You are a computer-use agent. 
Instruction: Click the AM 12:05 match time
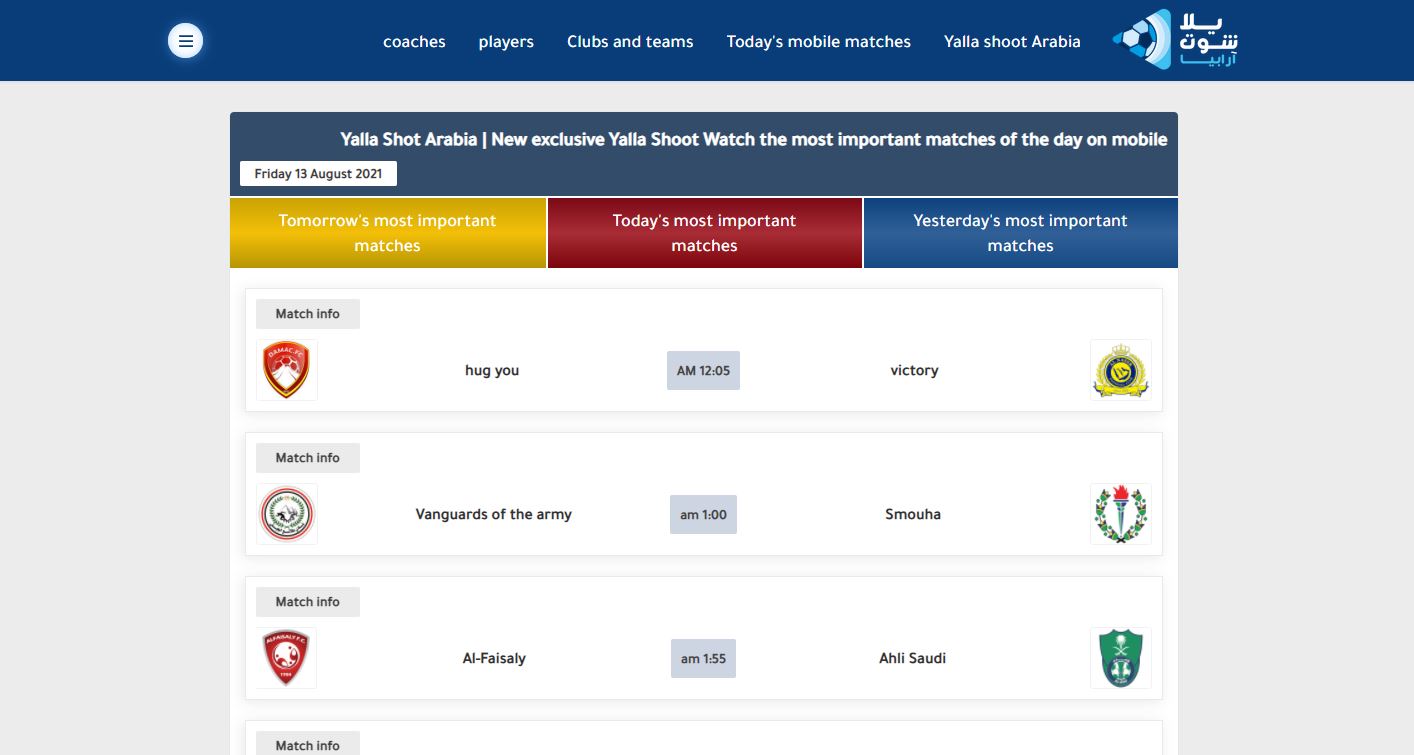pyautogui.click(x=703, y=370)
